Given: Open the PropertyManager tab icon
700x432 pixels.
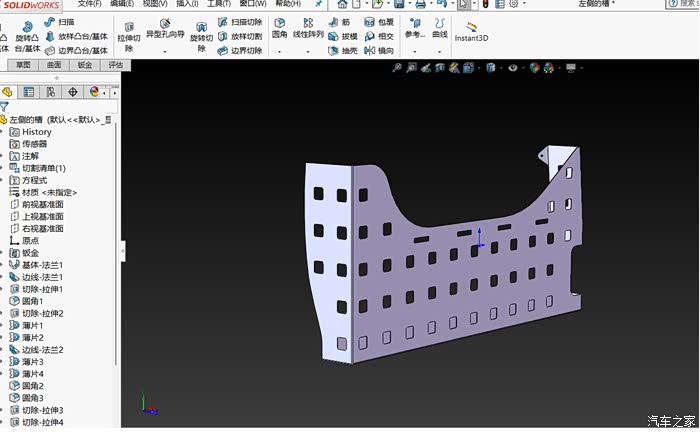Looking at the screenshot, I should tap(28, 92).
